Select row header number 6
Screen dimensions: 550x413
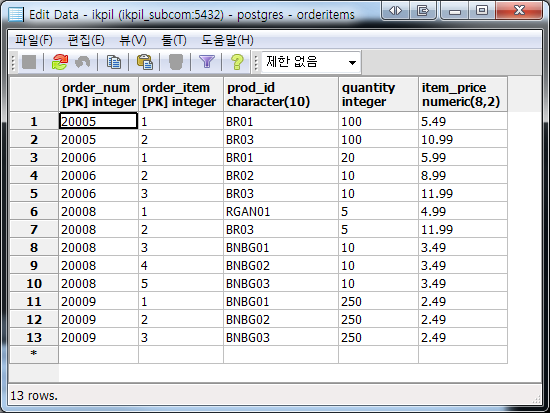[34, 212]
